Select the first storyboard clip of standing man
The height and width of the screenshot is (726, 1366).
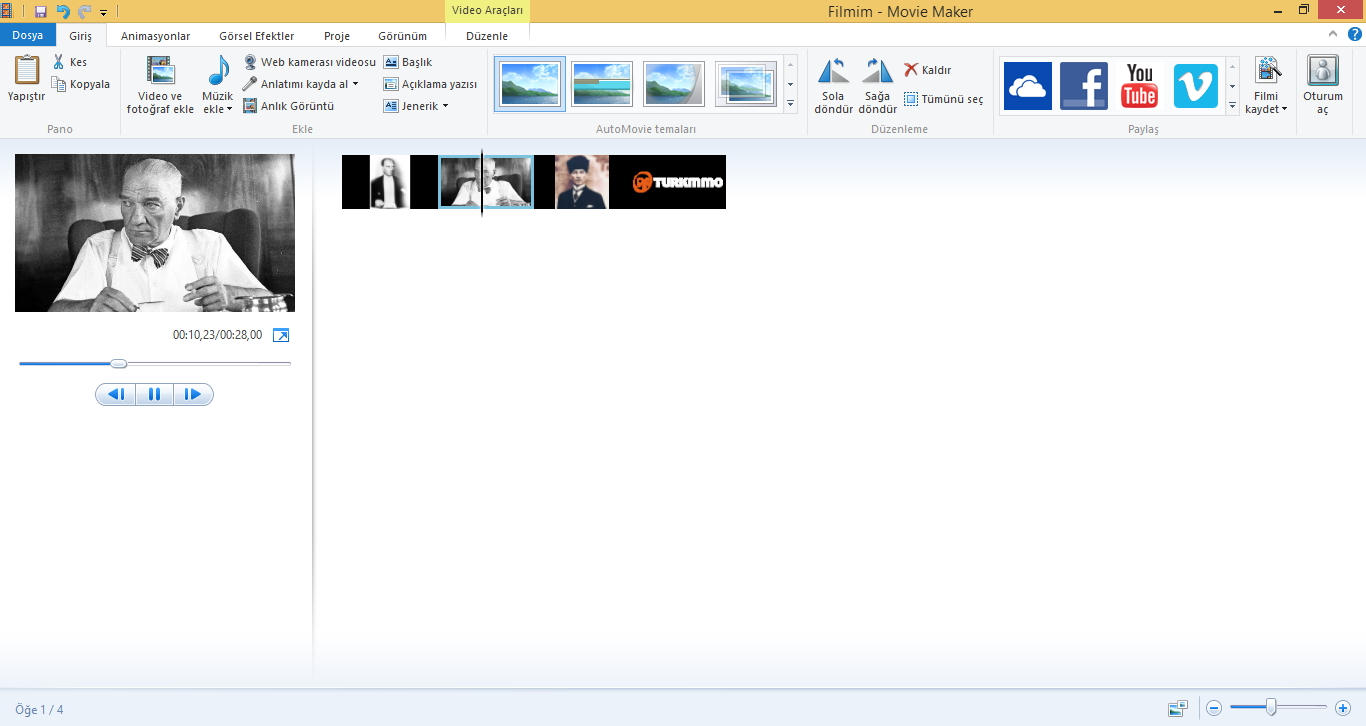coord(390,182)
